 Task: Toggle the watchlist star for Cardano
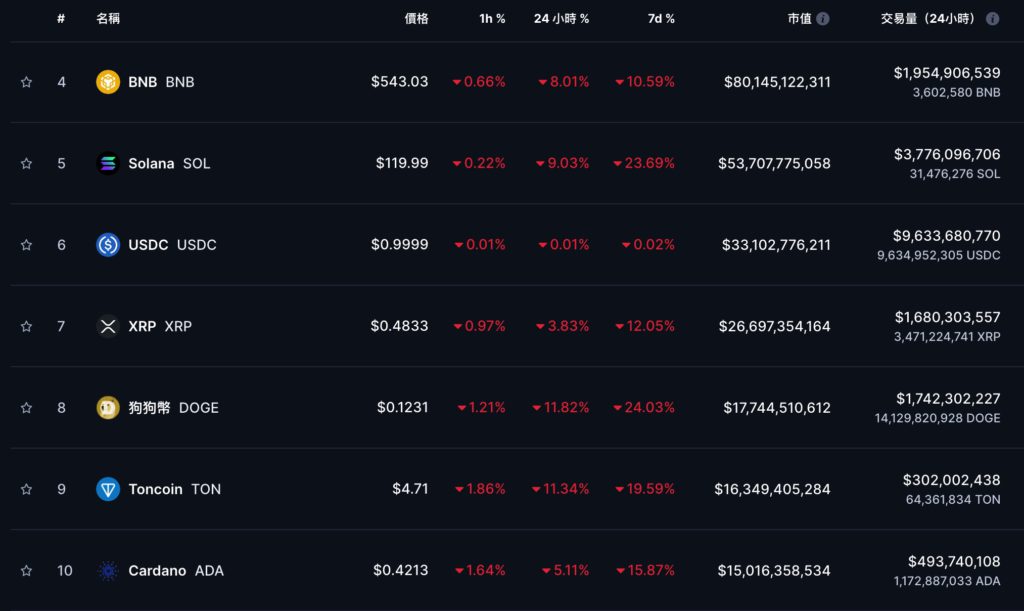pyautogui.click(x=26, y=571)
